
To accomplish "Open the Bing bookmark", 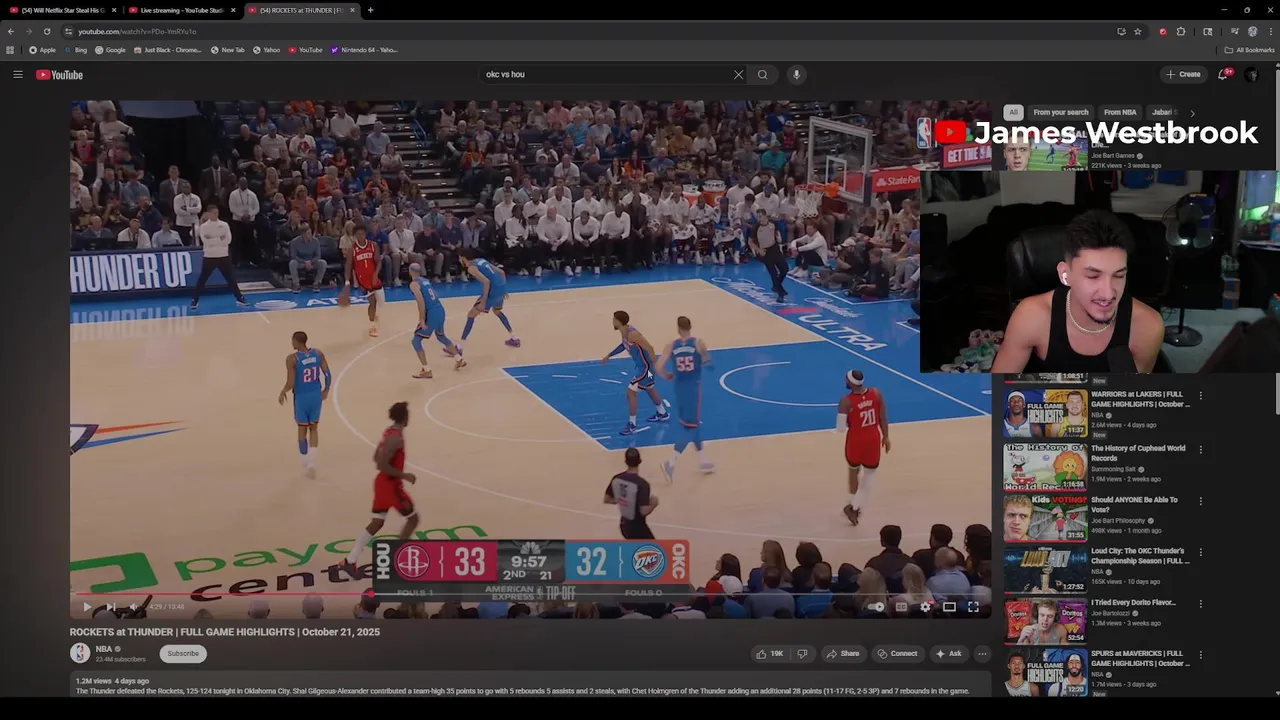I will tap(76, 50).
